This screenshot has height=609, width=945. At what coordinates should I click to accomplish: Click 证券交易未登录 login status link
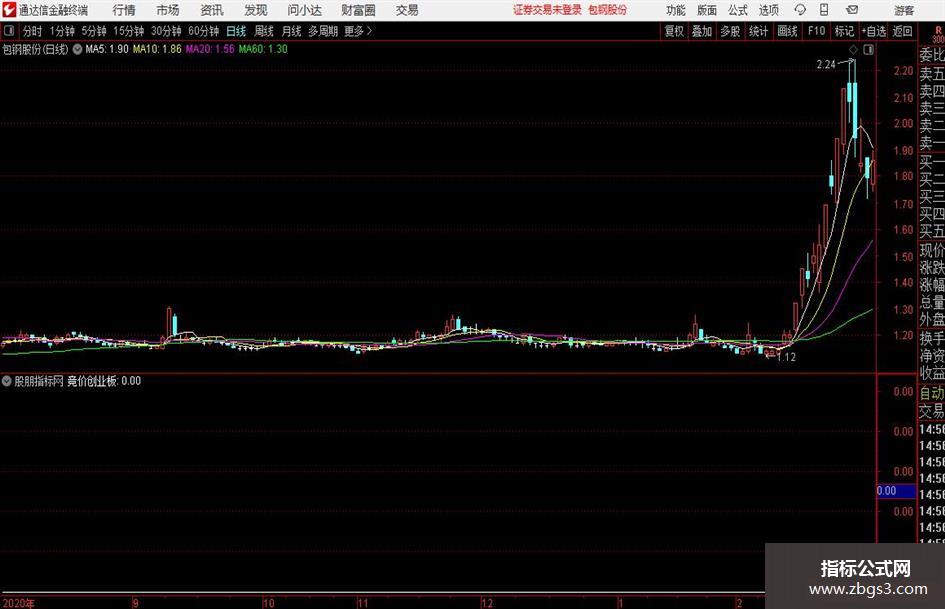(x=547, y=10)
